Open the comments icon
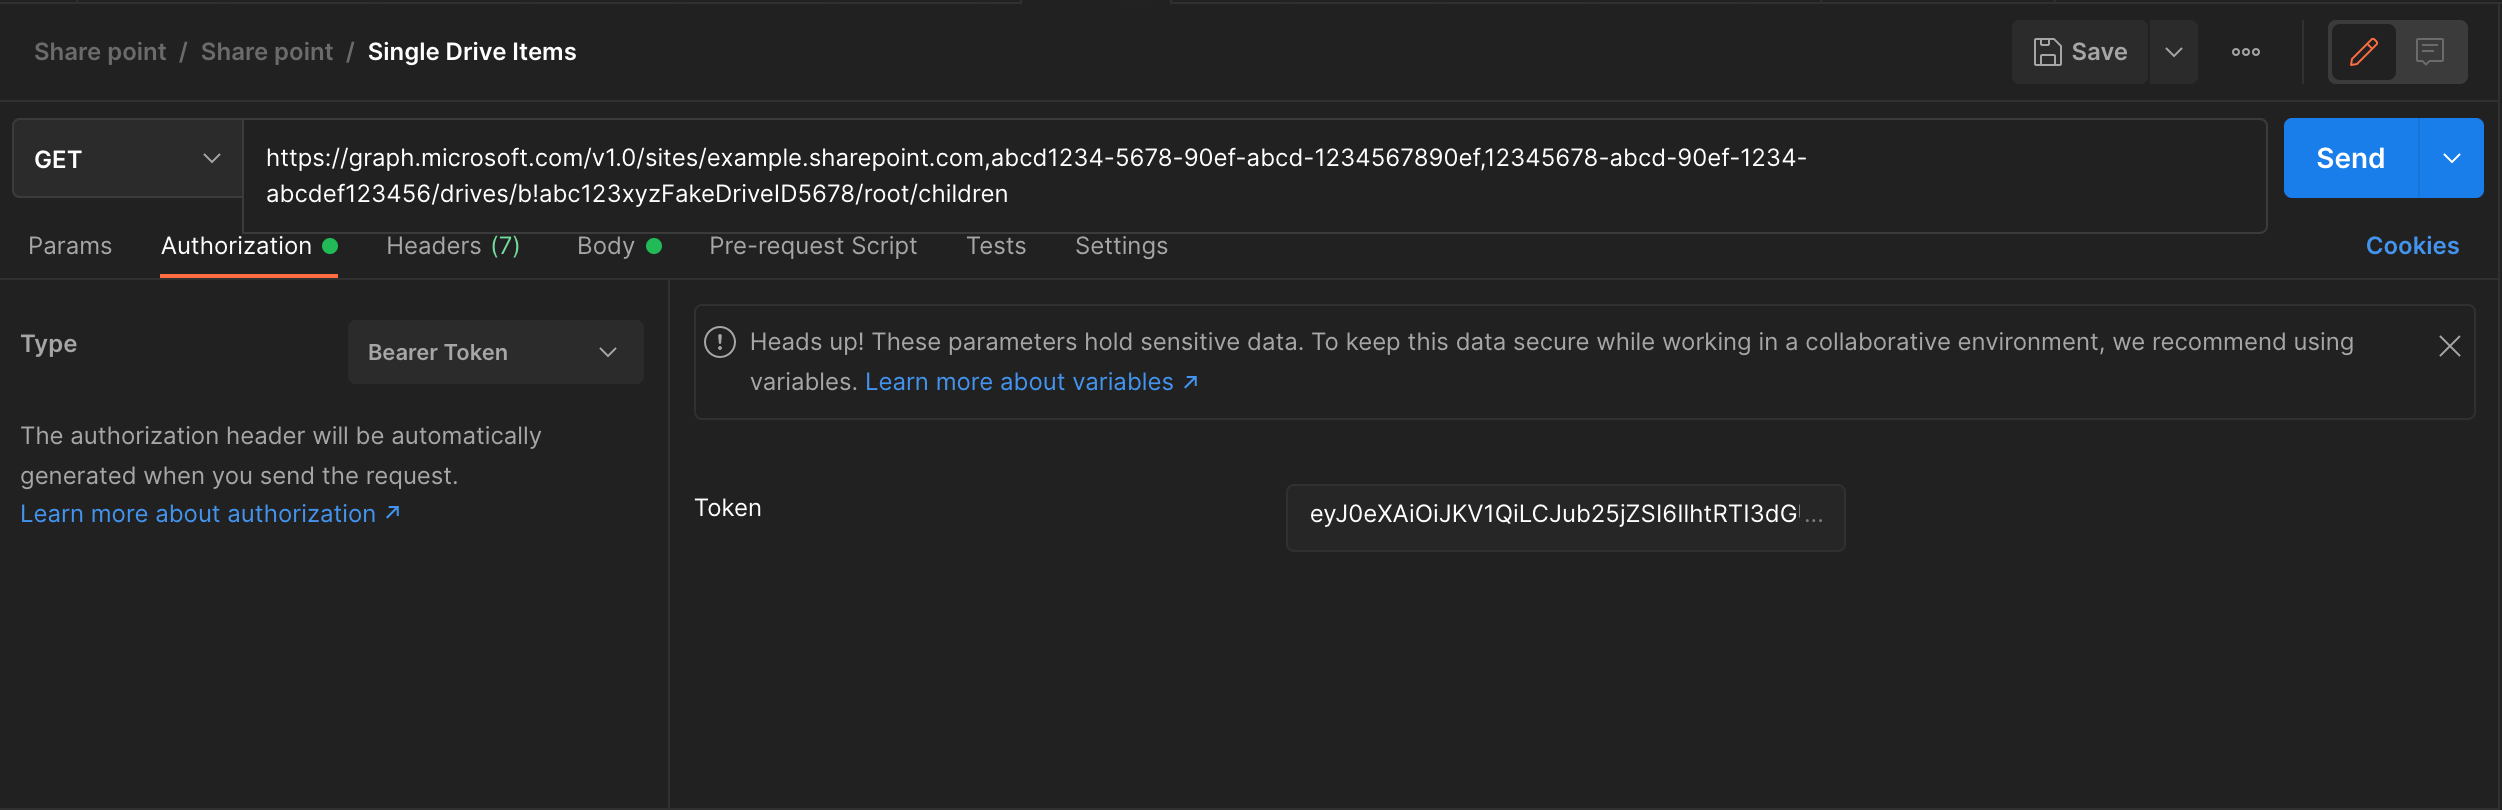 click(2430, 52)
